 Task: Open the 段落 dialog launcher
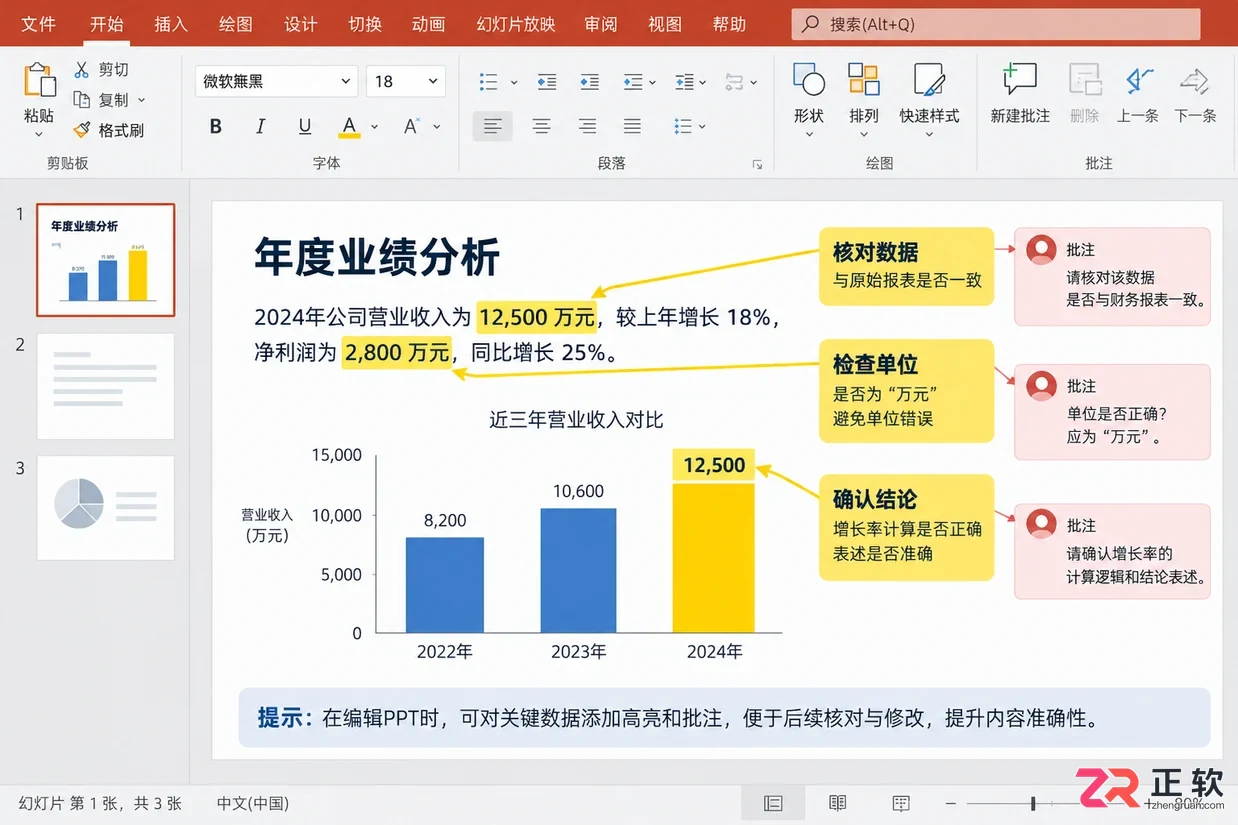[x=757, y=164]
